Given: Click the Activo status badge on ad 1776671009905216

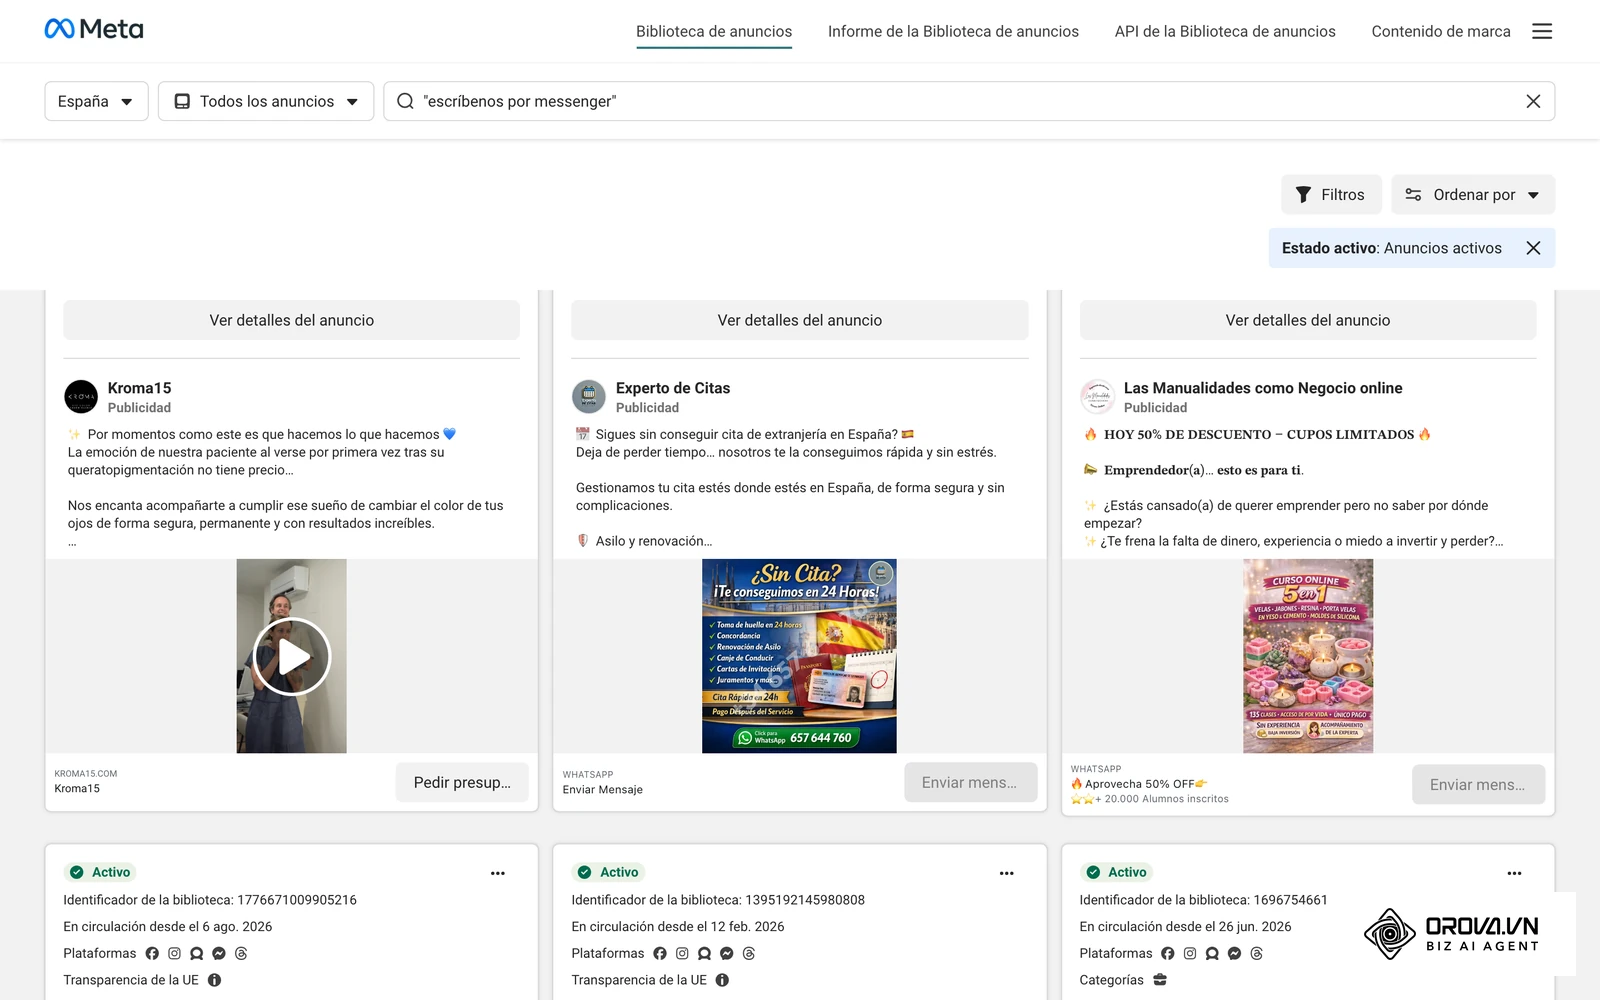Looking at the screenshot, I should [100, 872].
